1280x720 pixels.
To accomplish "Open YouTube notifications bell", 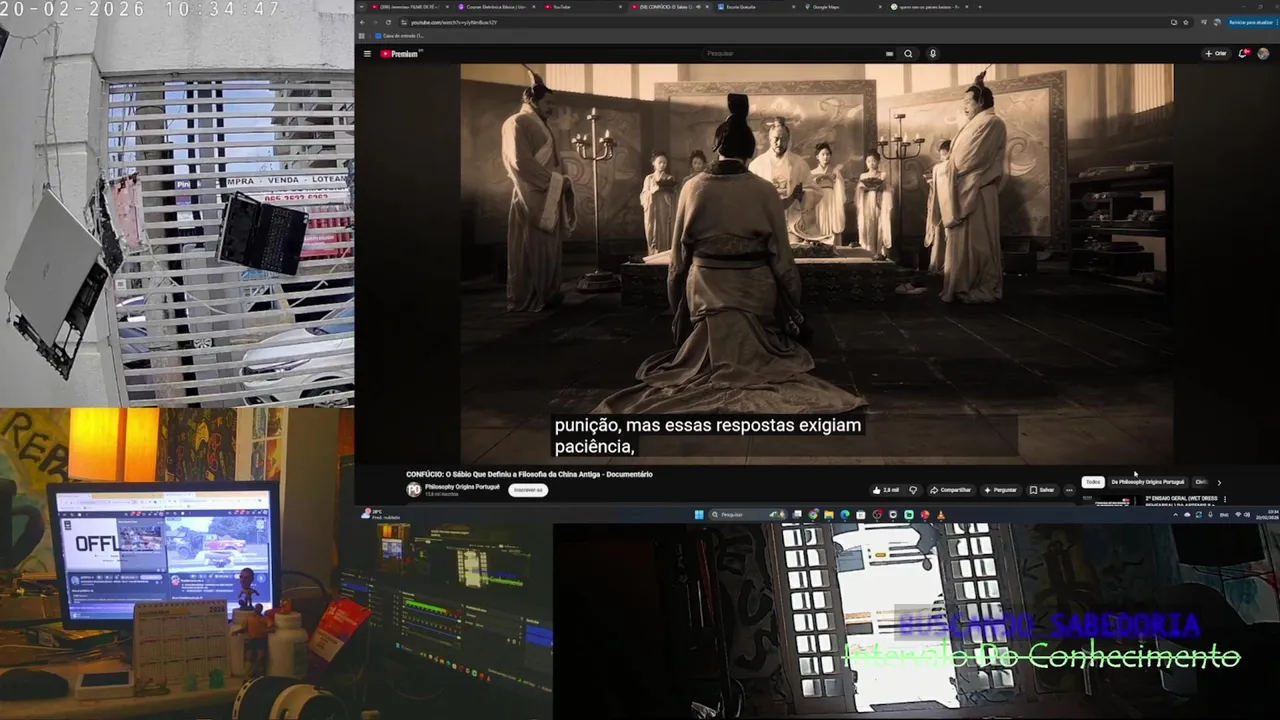I will [x=1244, y=54].
